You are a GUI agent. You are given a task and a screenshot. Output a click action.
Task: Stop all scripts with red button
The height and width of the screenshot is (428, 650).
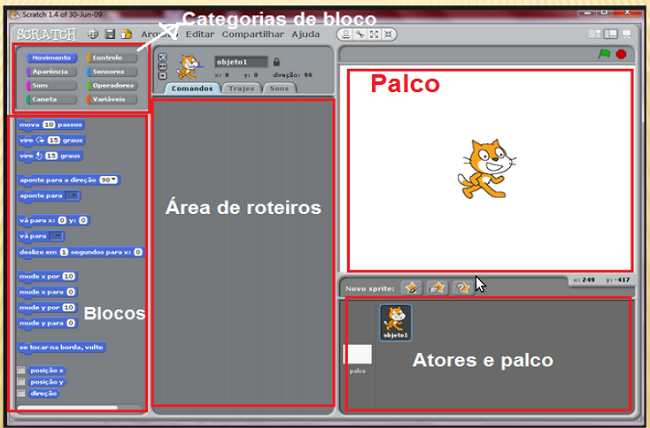click(621, 54)
